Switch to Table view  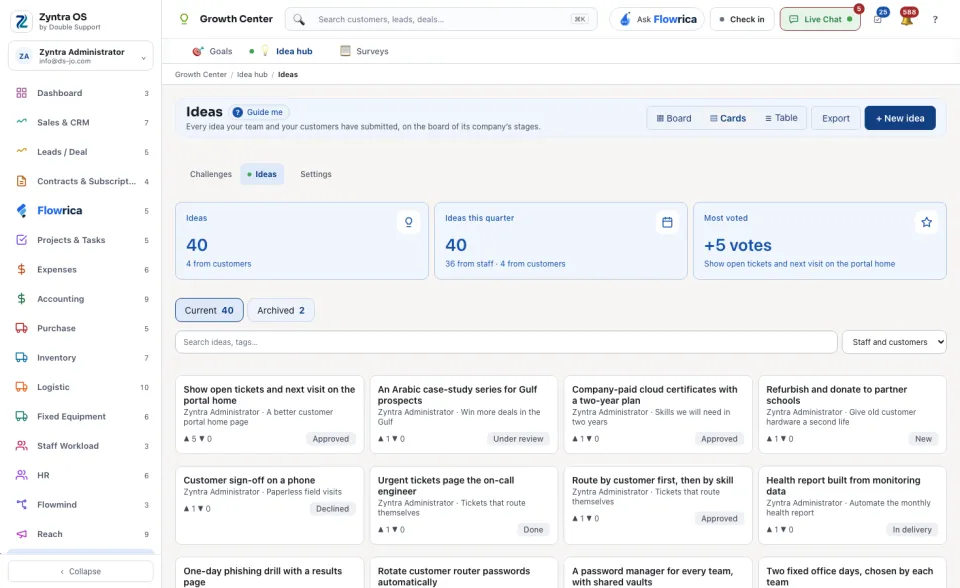(x=781, y=118)
